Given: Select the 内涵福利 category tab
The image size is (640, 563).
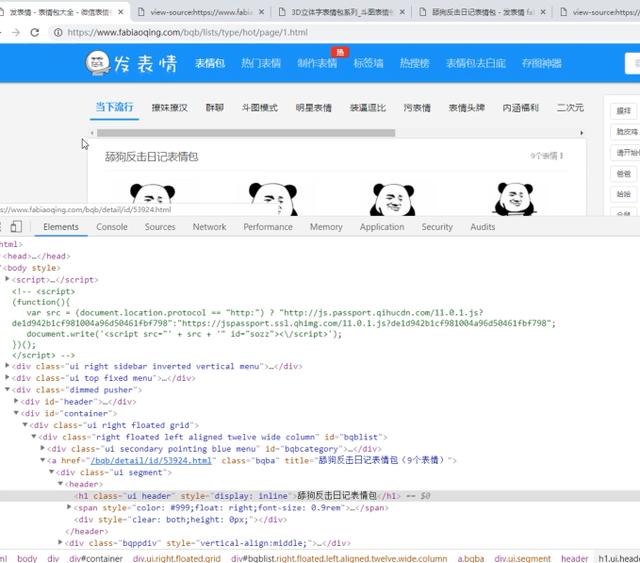Looking at the screenshot, I should pyautogui.click(x=520, y=108).
